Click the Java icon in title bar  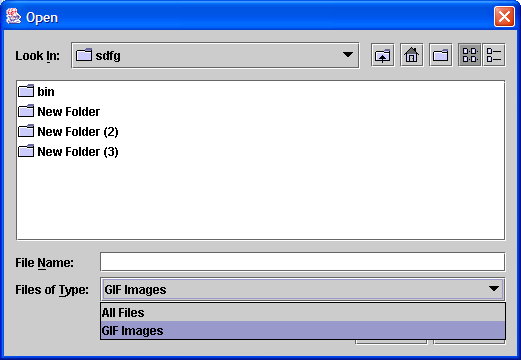point(14,17)
